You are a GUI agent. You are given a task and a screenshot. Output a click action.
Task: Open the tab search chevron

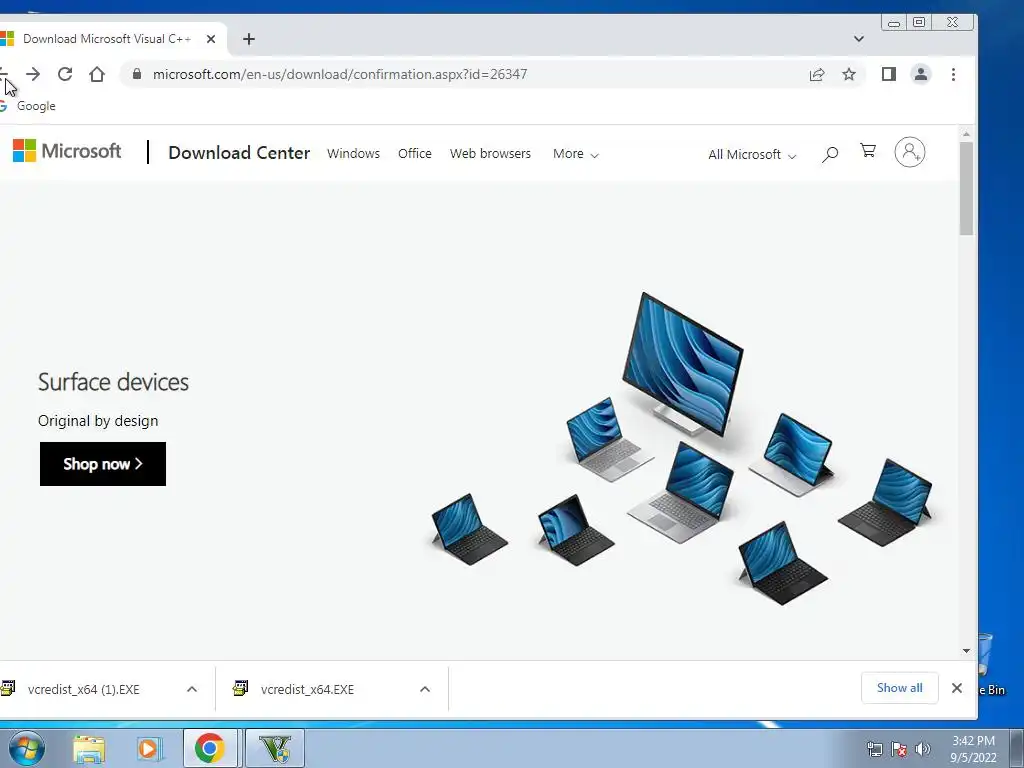pyautogui.click(x=859, y=39)
